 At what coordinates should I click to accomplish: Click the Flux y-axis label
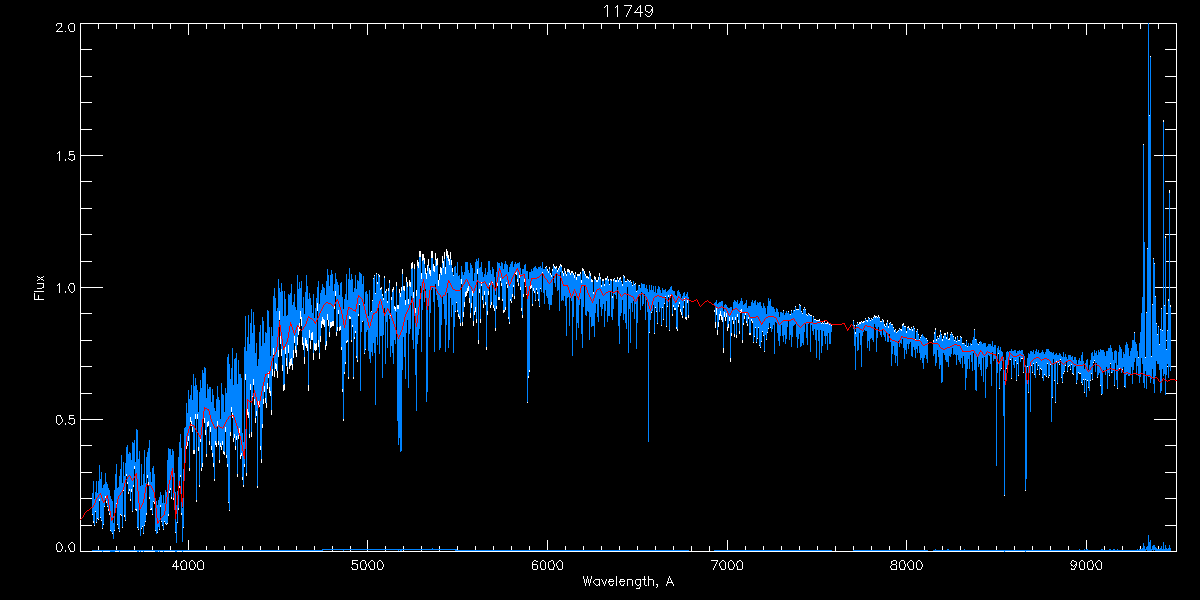coord(40,288)
